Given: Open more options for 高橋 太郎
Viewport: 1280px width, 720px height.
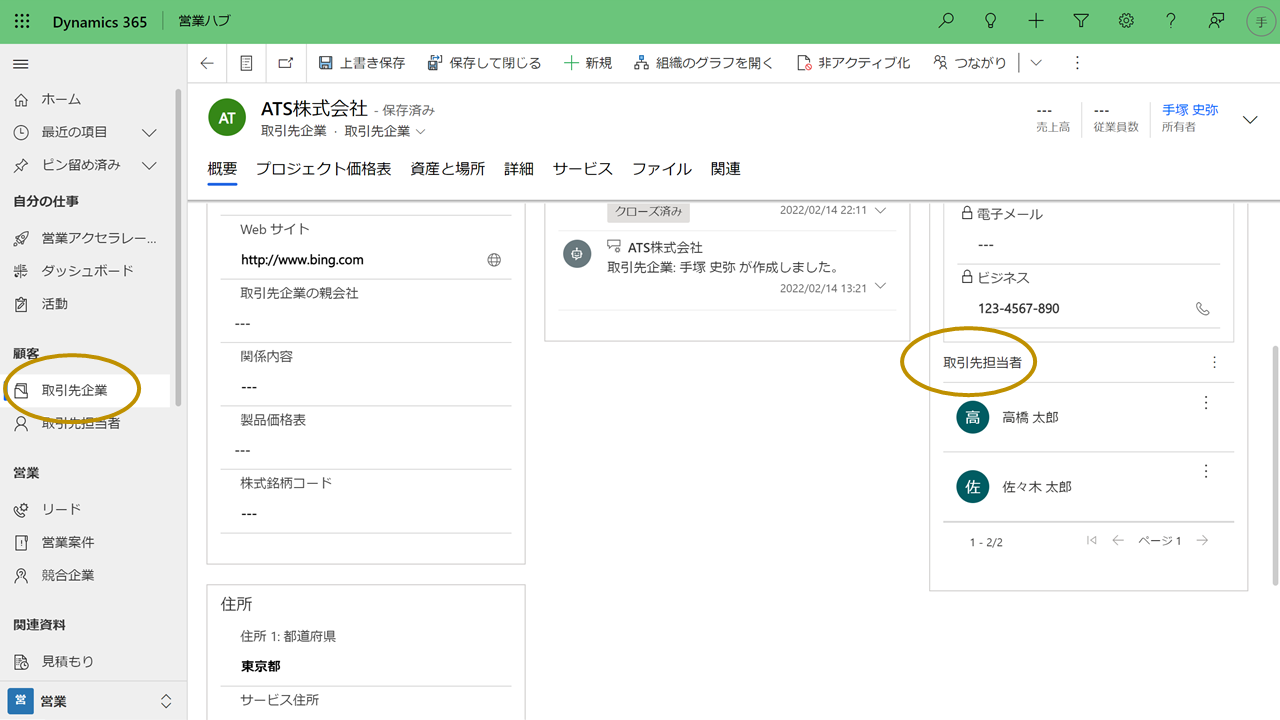Looking at the screenshot, I should 1206,402.
